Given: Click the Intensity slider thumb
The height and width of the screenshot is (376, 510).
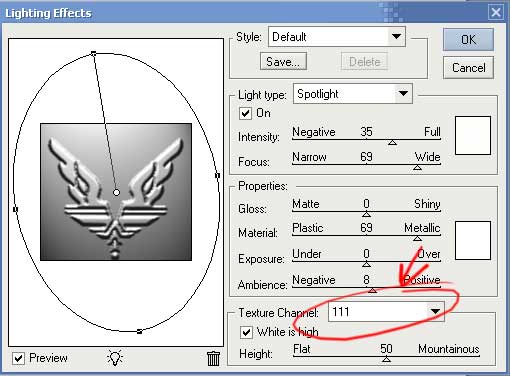Looking at the screenshot, I should coord(392,142).
